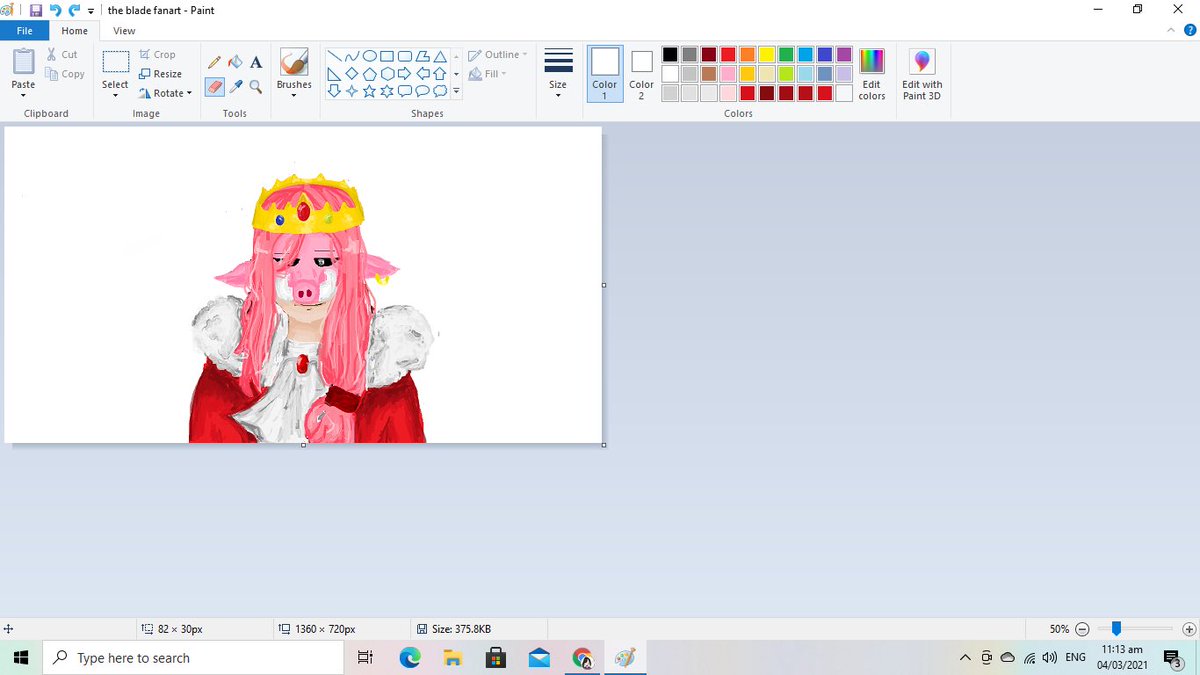Screen dimensions: 1200x675
Task: Open the Mail app from taskbar
Action: click(x=539, y=658)
